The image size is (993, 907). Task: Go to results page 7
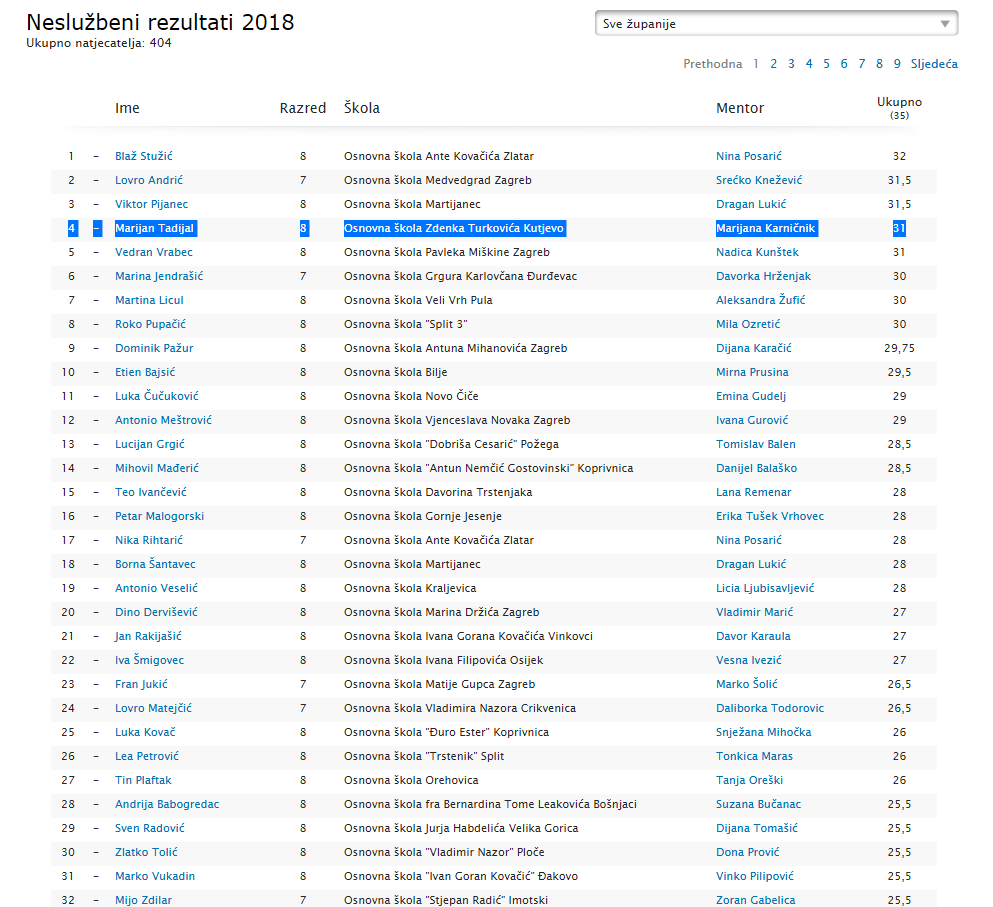861,64
